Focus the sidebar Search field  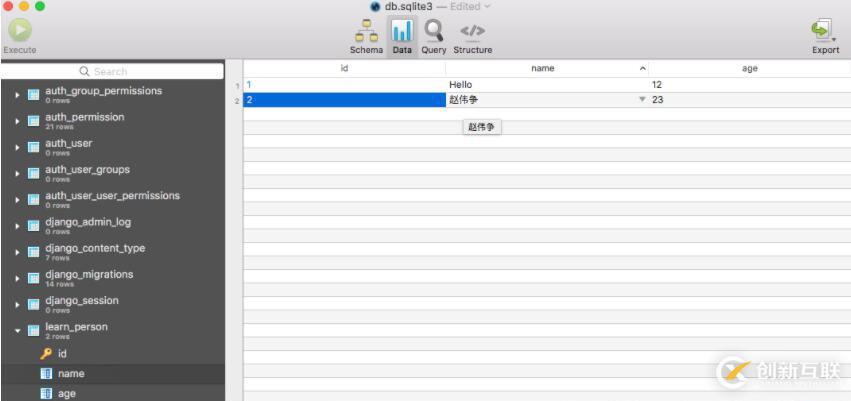coord(112,71)
